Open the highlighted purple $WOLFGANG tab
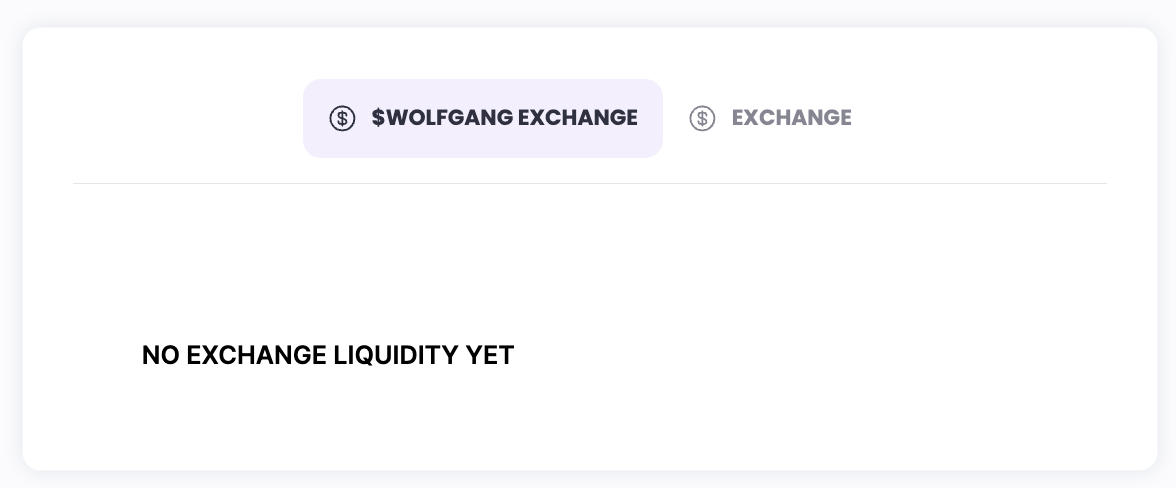 pos(483,118)
